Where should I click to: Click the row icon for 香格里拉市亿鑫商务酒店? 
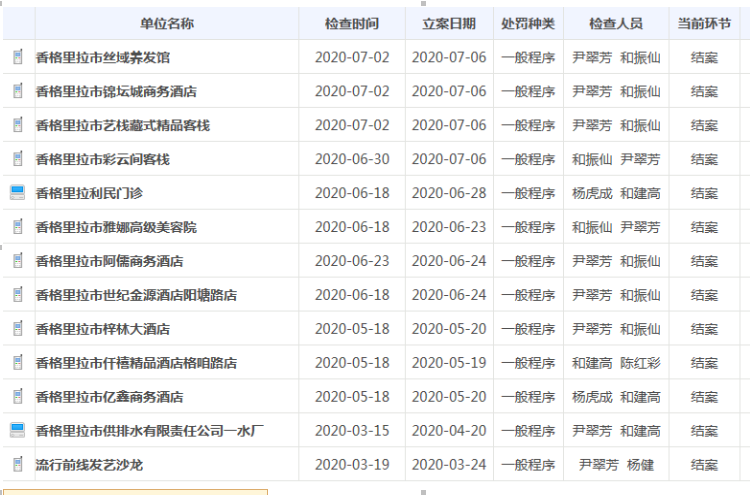coord(18,396)
